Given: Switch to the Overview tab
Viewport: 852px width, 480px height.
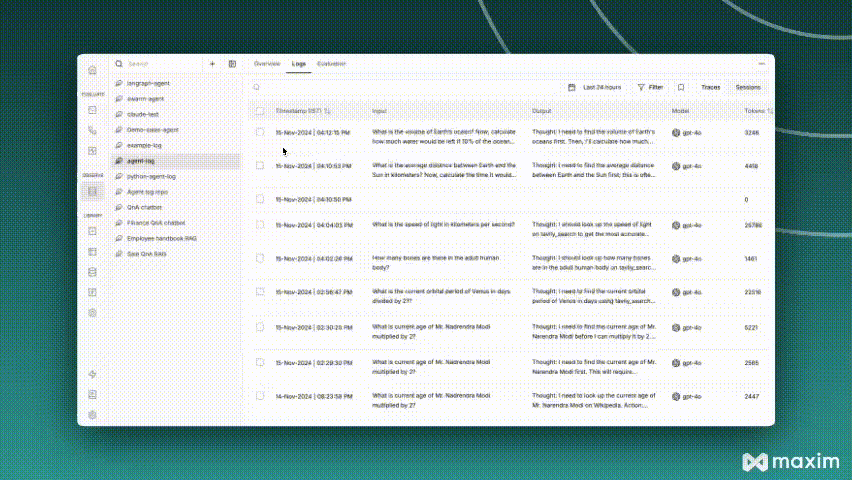Looking at the screenshot, I should point(267,64).
